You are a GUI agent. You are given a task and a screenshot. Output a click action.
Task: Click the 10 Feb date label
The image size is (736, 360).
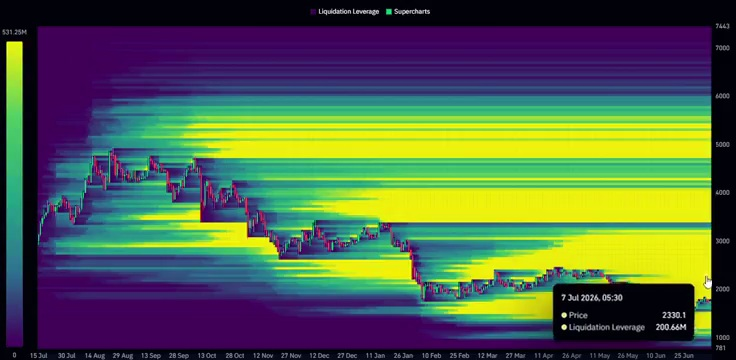[431, 355]
